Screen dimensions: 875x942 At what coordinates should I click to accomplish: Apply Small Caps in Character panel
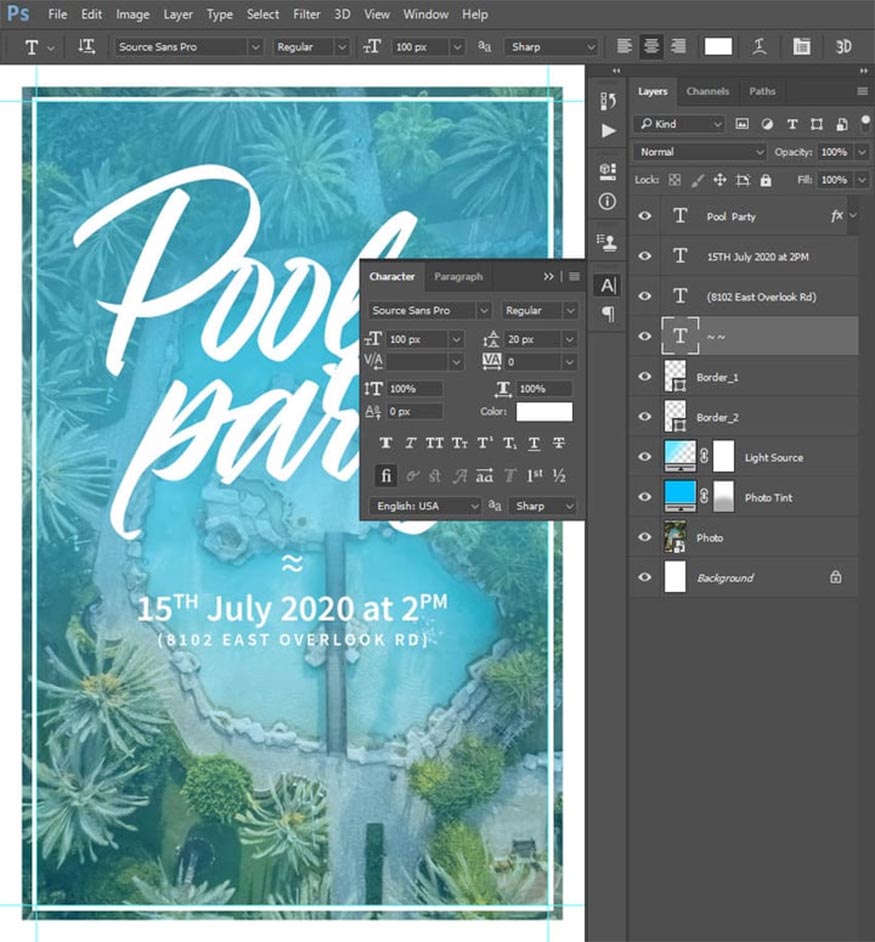[x=460, y=443]
